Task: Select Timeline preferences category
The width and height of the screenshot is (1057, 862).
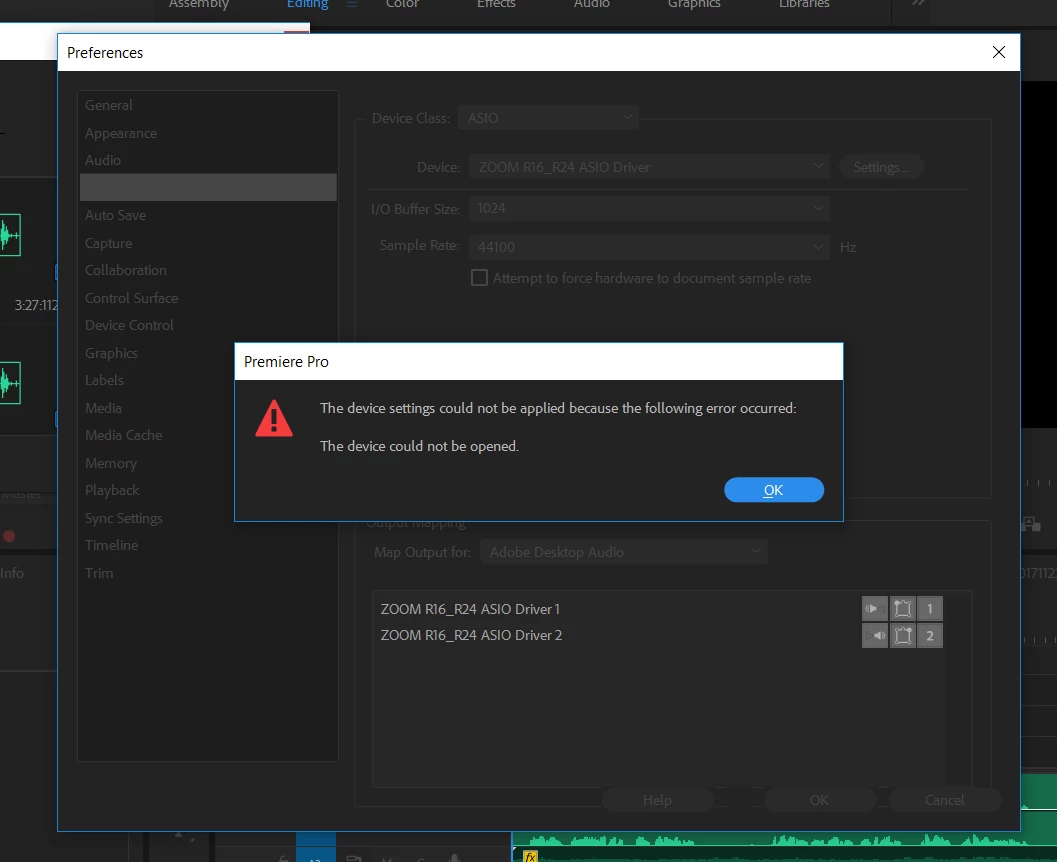Action: point(111,545)
